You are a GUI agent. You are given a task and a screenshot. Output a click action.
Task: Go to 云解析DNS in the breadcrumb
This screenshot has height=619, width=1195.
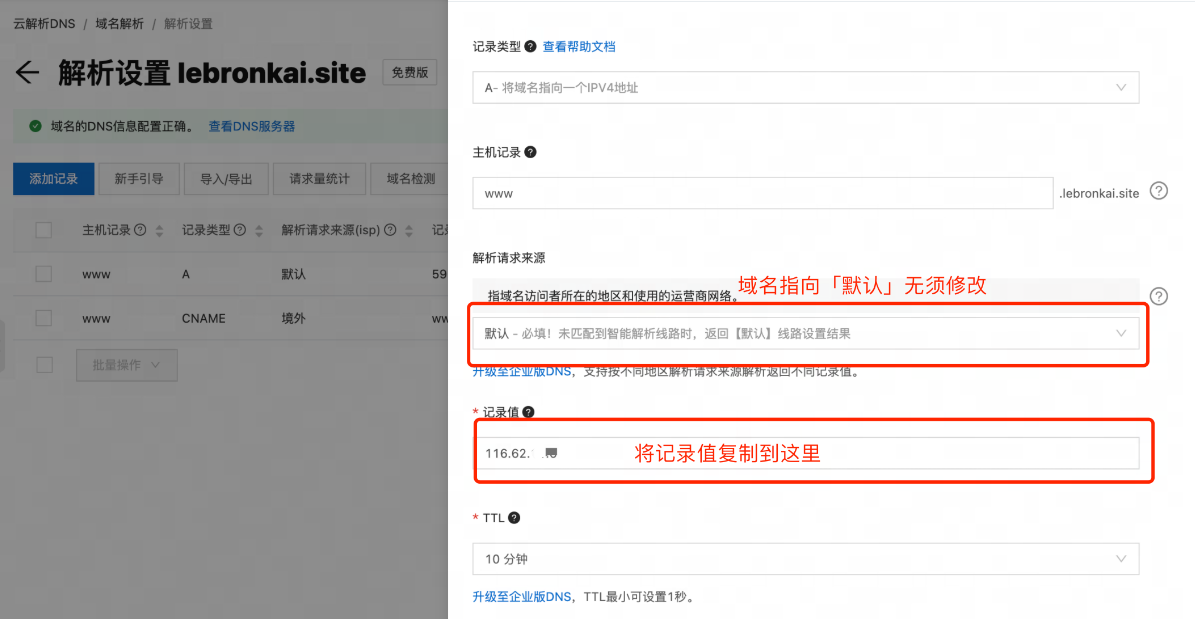(44, 23)
